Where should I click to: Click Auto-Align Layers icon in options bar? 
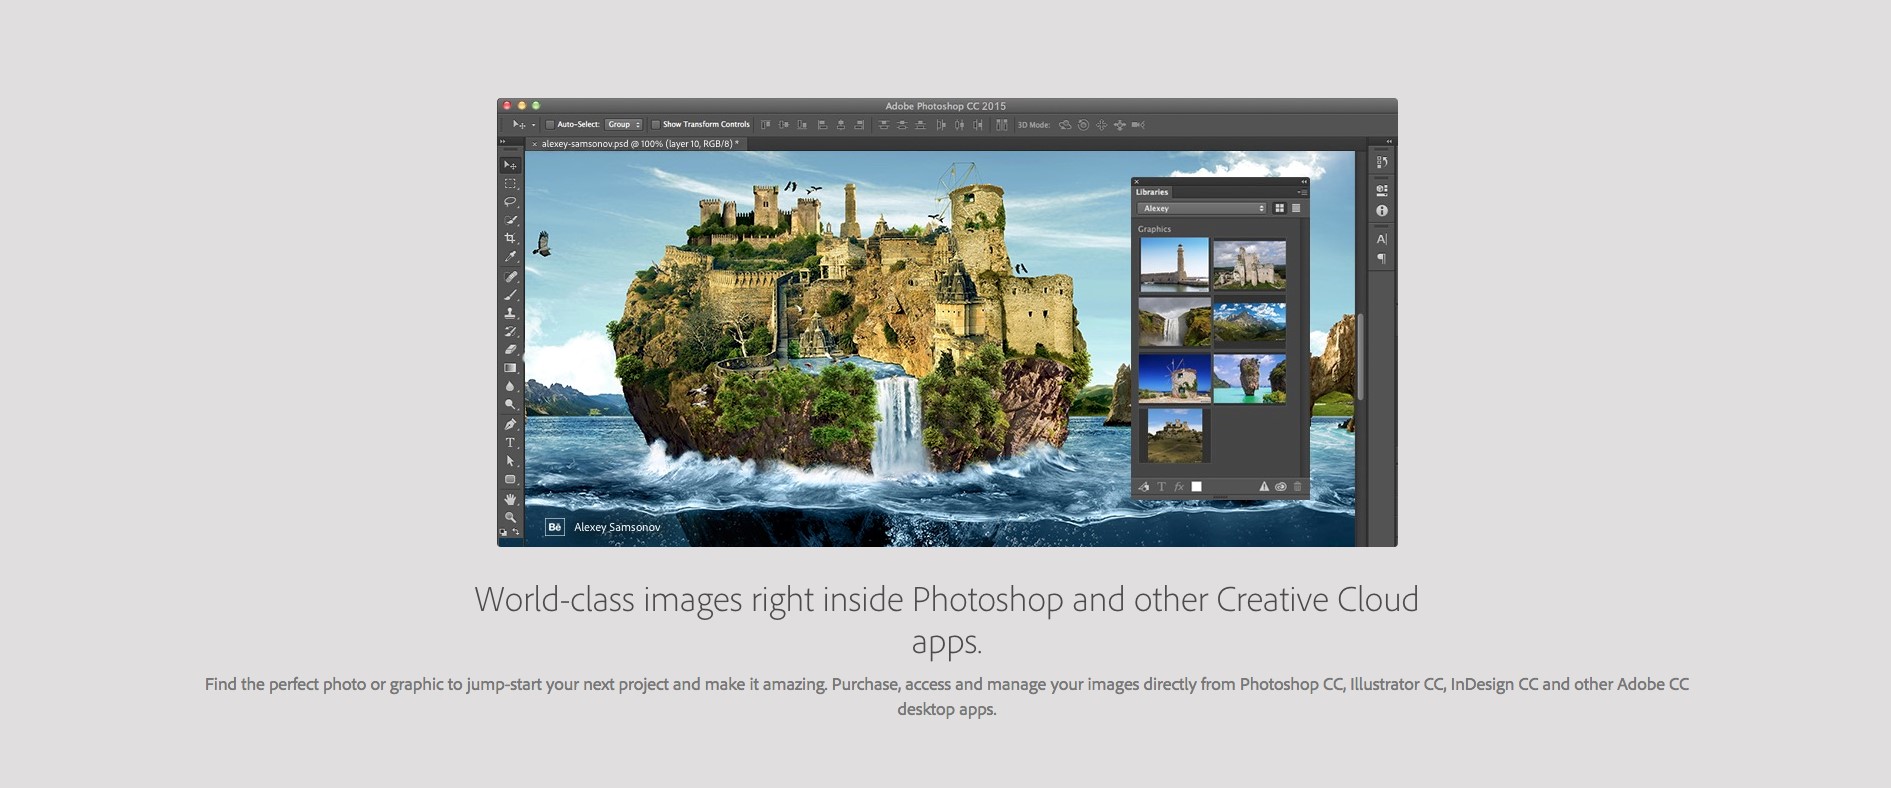pyautogui.click(x=1001, y=125)
